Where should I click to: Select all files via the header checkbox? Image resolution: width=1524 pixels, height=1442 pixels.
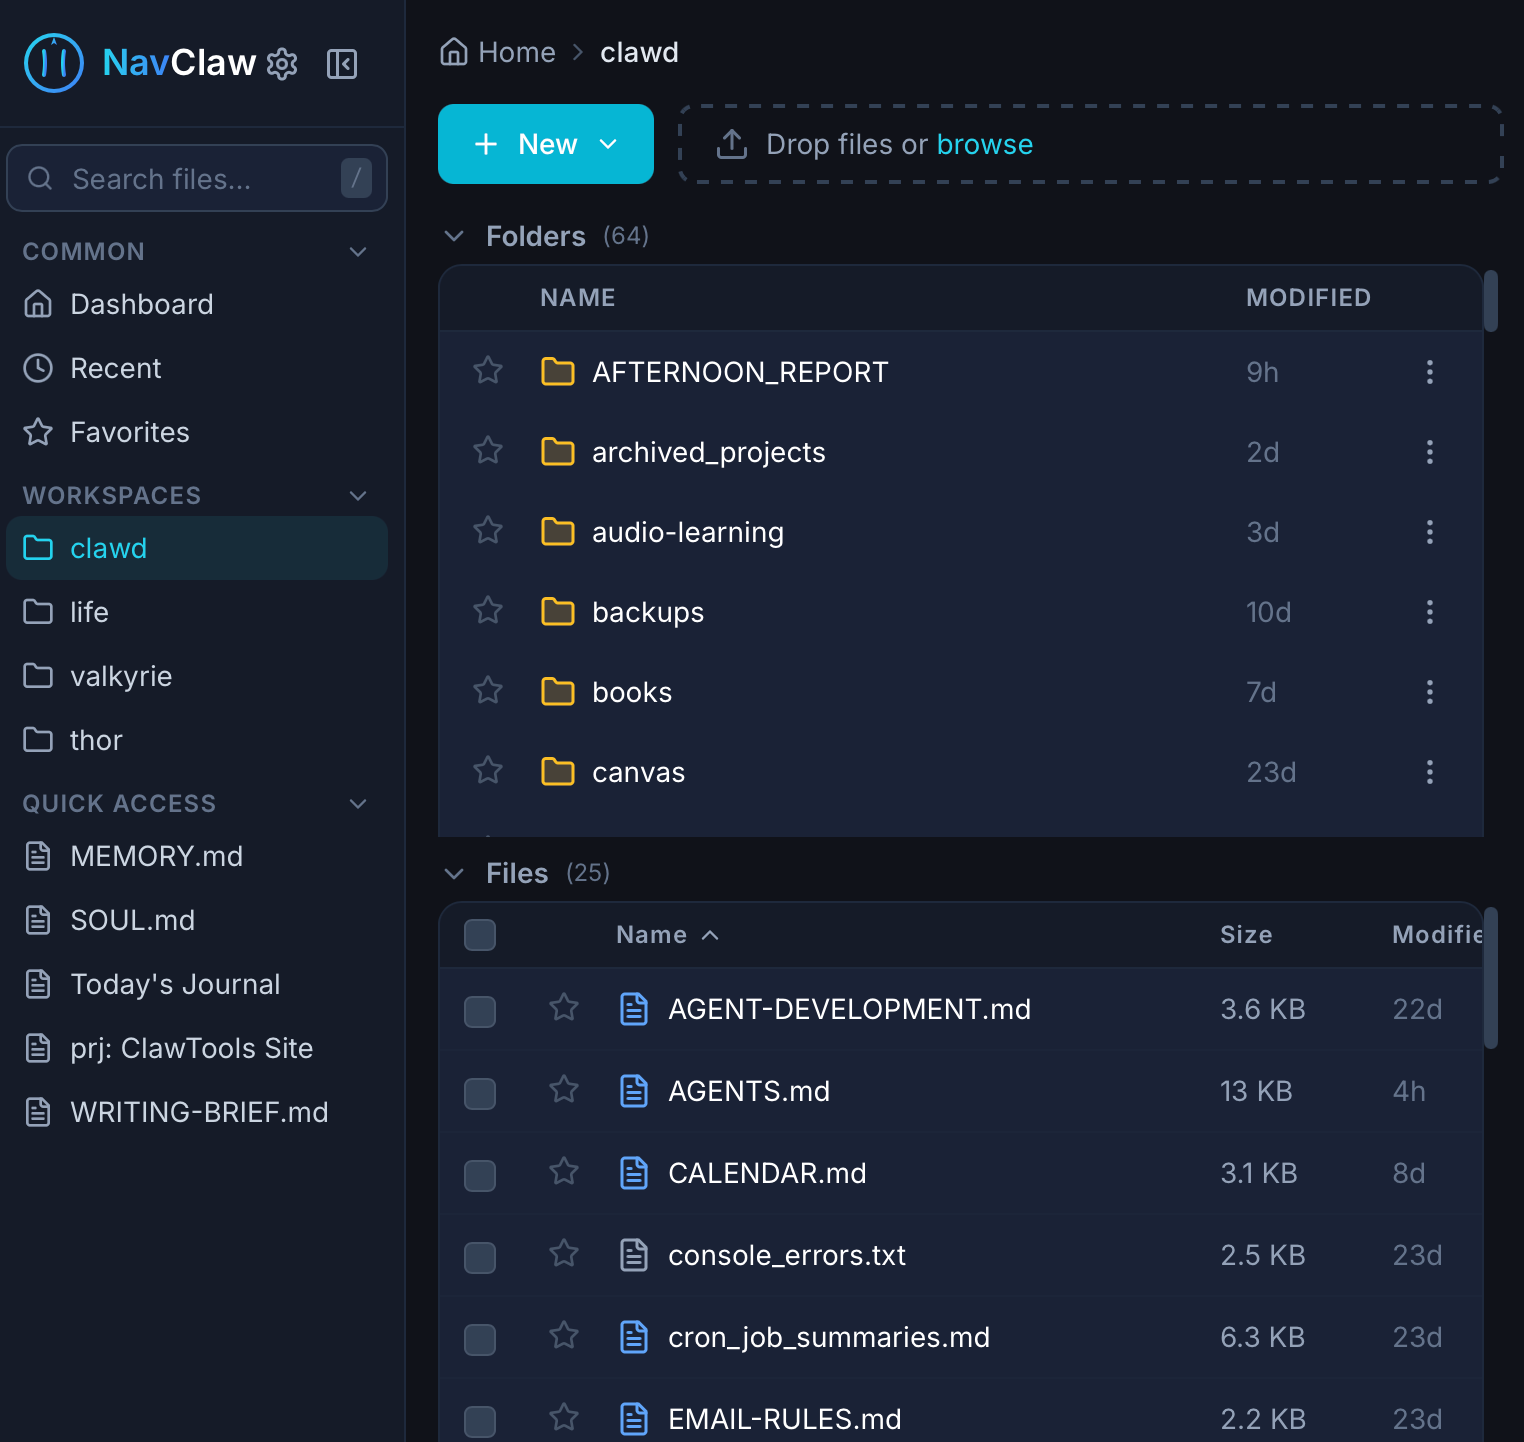tap(479, 935)
